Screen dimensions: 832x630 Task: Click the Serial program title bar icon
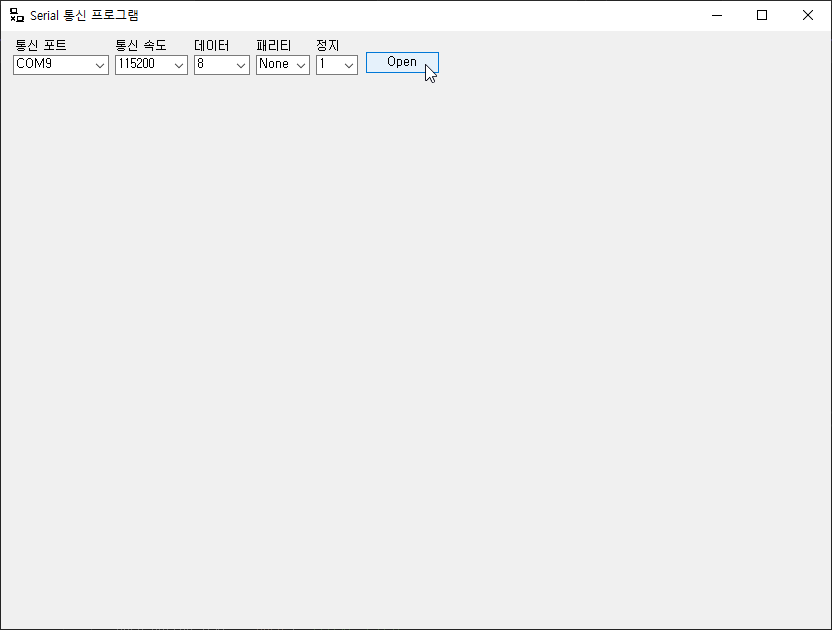pyautogui.click(x=17, y=15)
